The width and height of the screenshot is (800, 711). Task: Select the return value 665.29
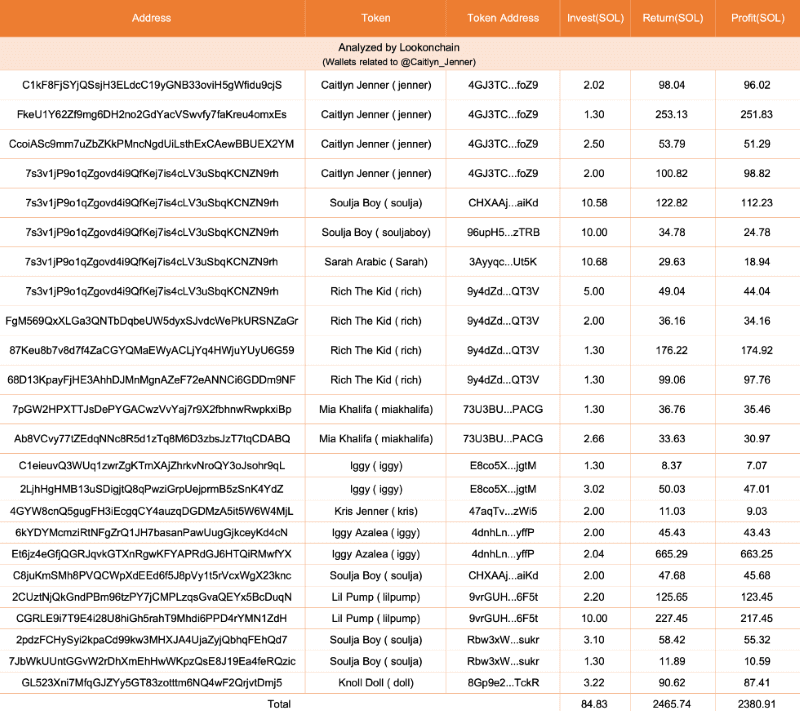[x=672, y=554]
